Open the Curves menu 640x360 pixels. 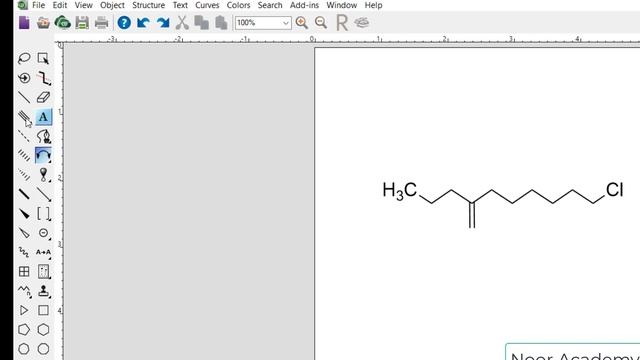(x=207, y=5)
